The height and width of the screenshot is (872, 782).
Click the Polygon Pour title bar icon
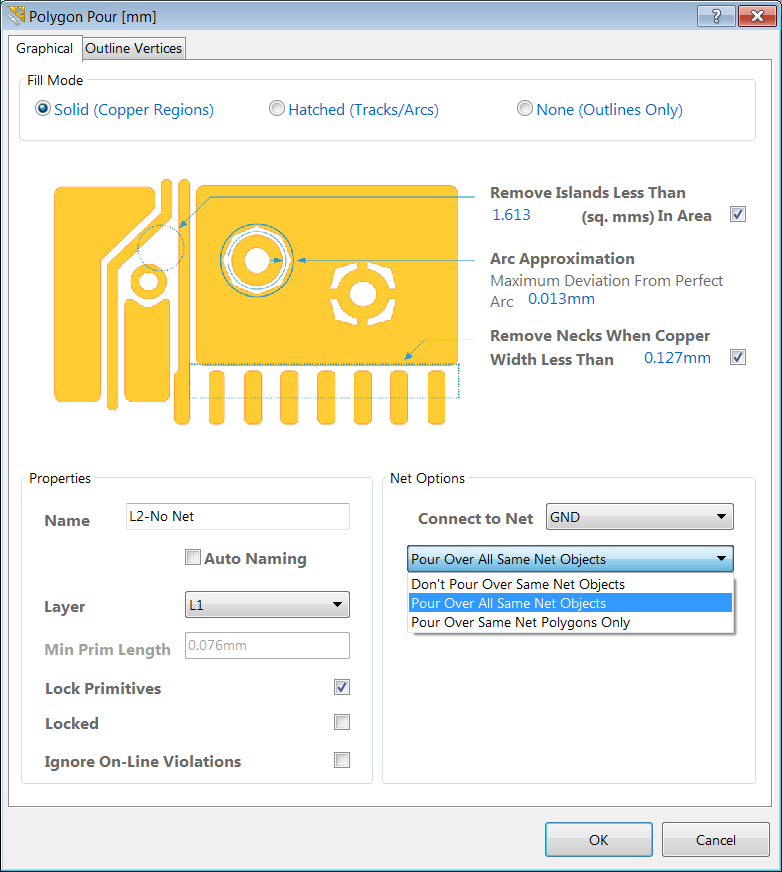click(x=17, y=17)
